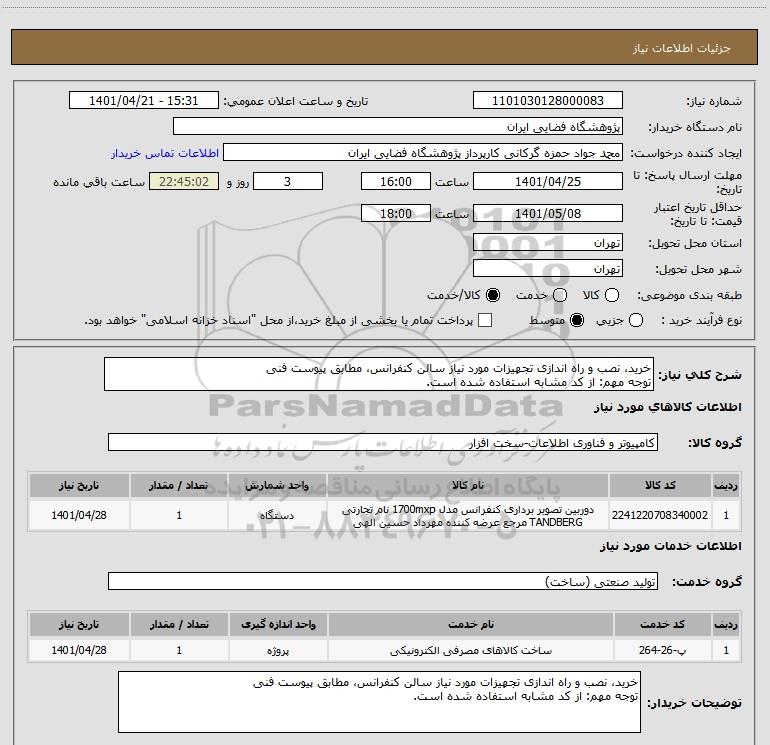Click remaining time countdown 22:45:02

[184, 181]
